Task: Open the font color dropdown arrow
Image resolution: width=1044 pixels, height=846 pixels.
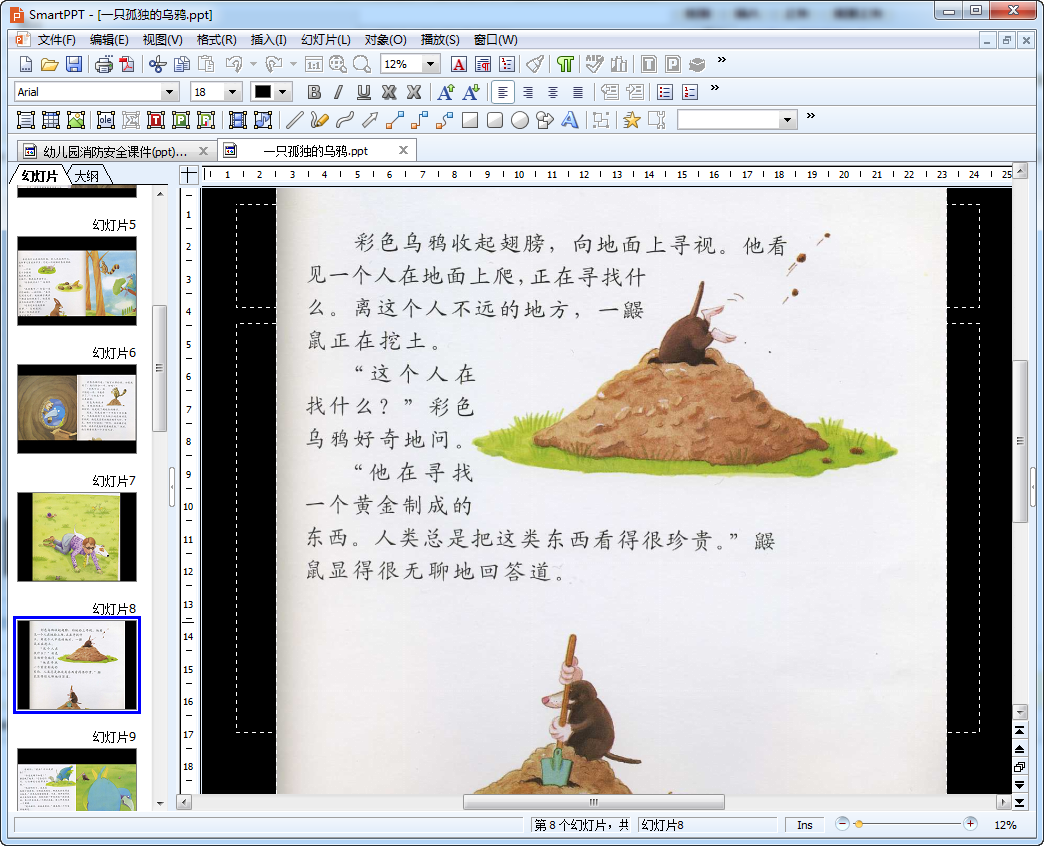Action: (284, 92)
